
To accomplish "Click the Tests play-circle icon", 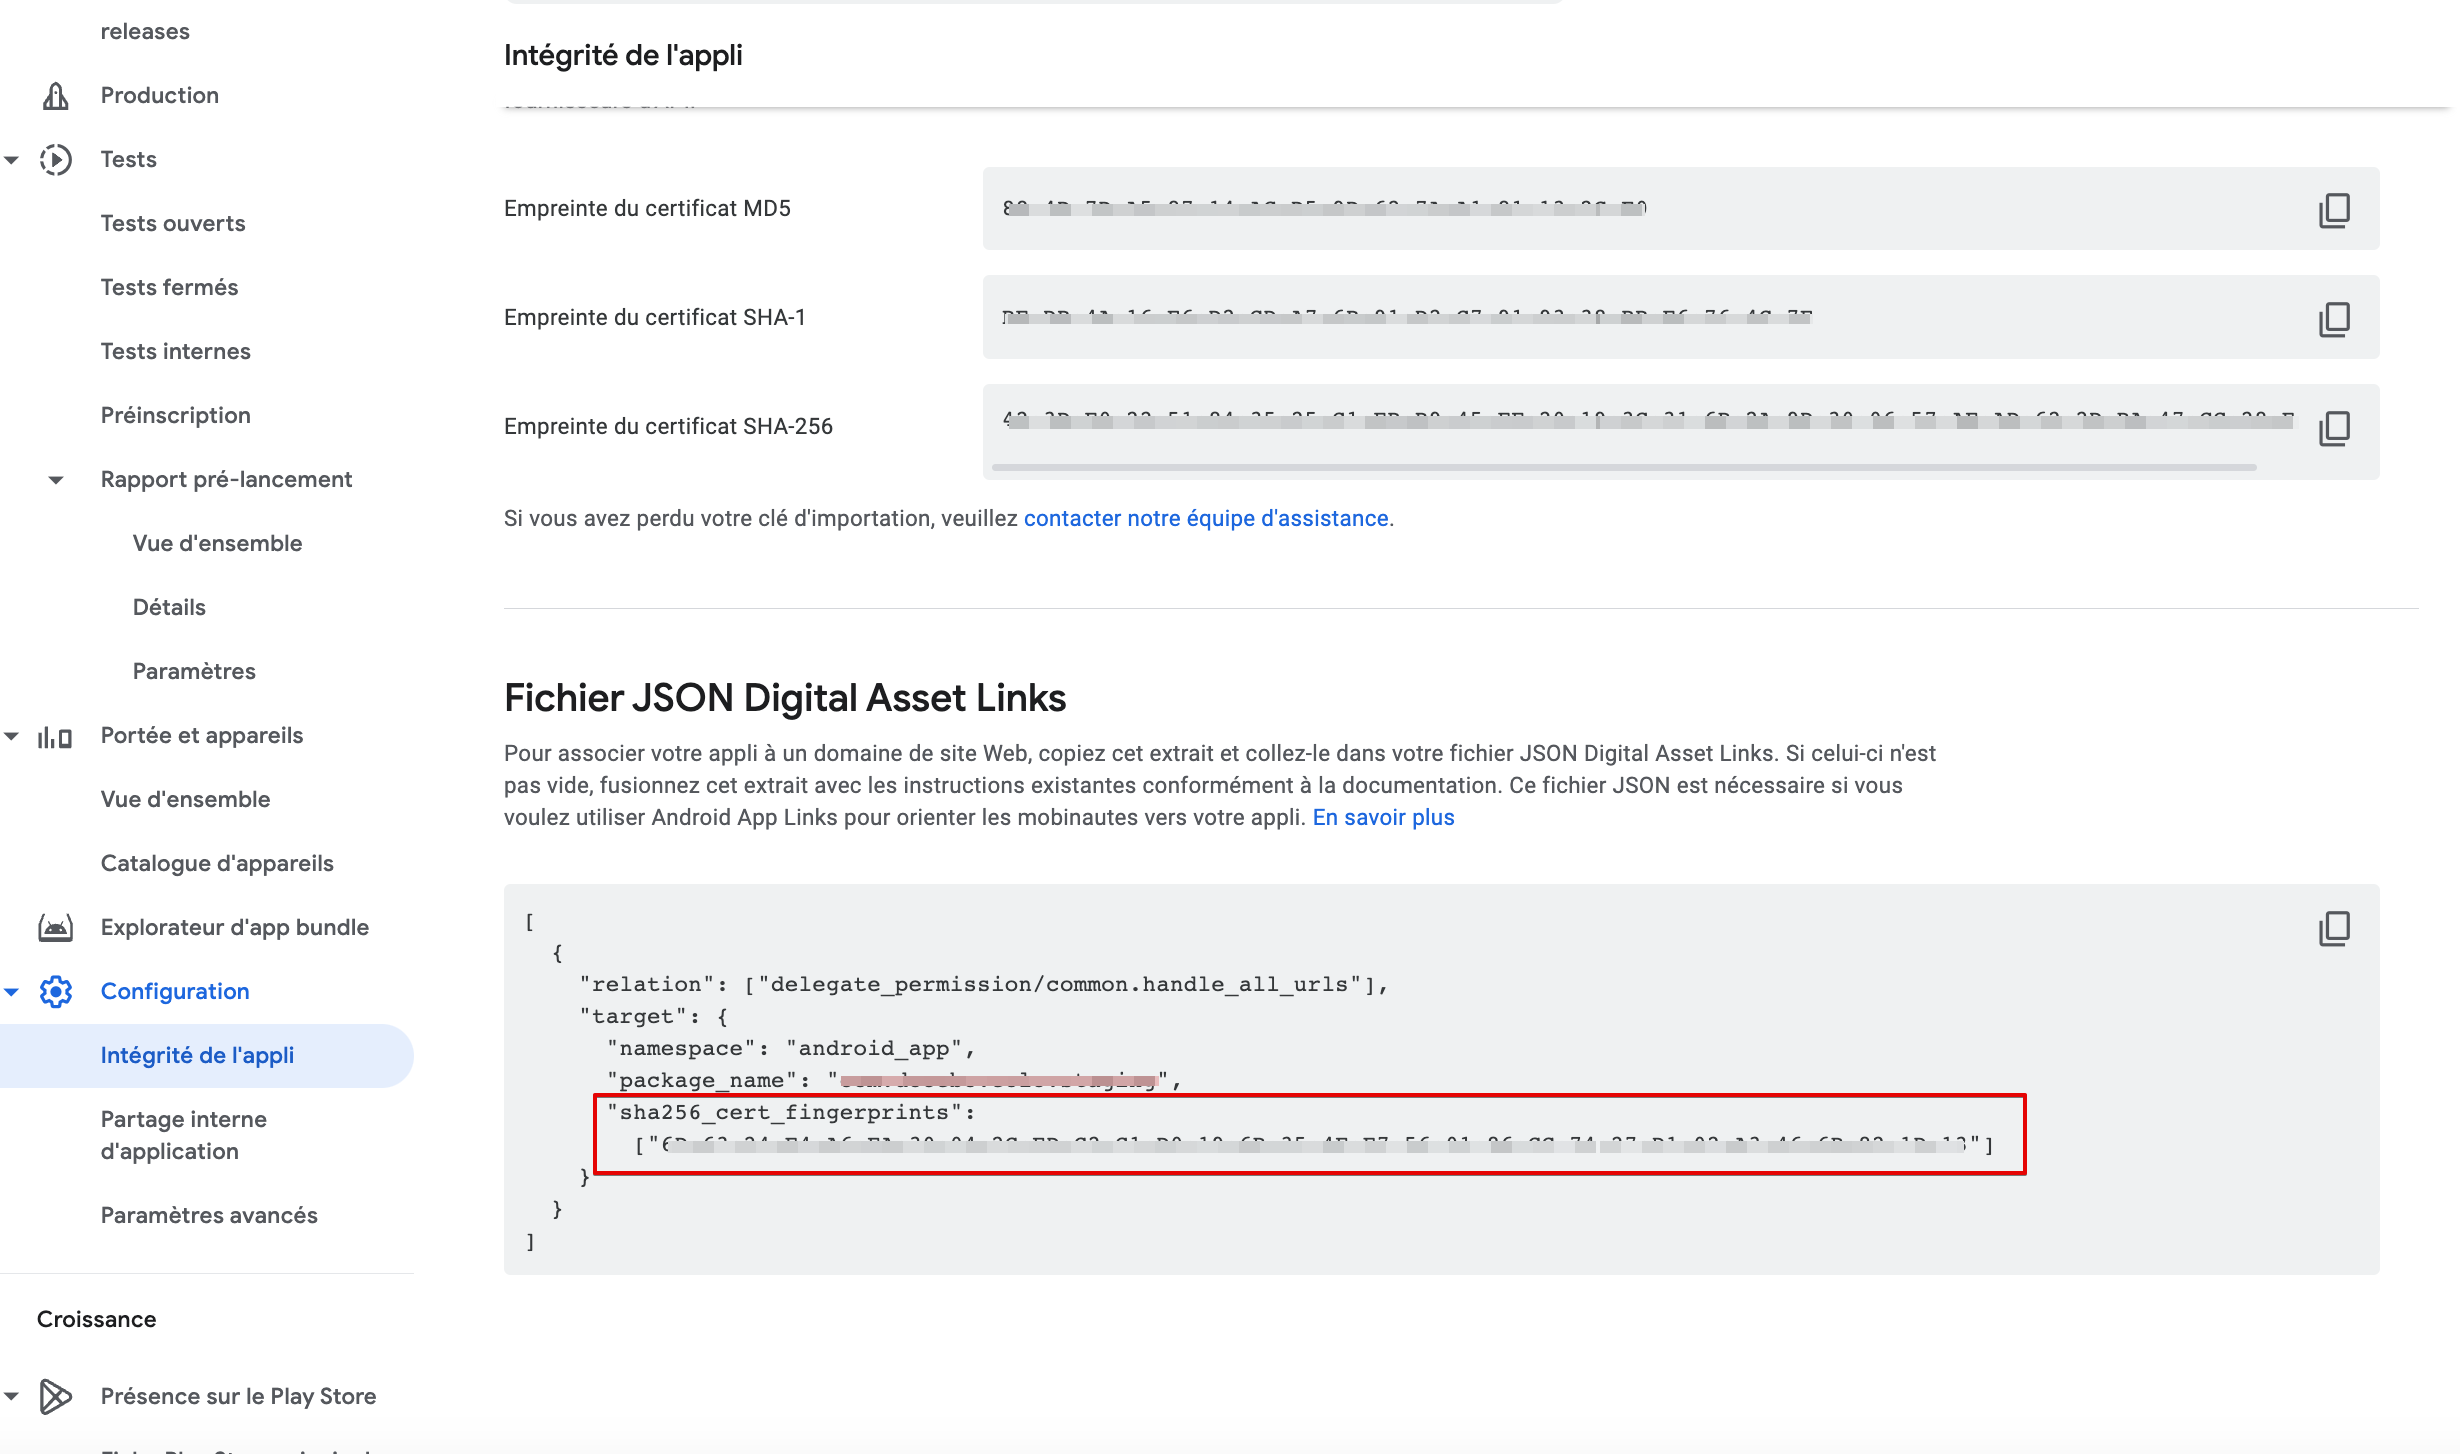I will click(56, 160).
